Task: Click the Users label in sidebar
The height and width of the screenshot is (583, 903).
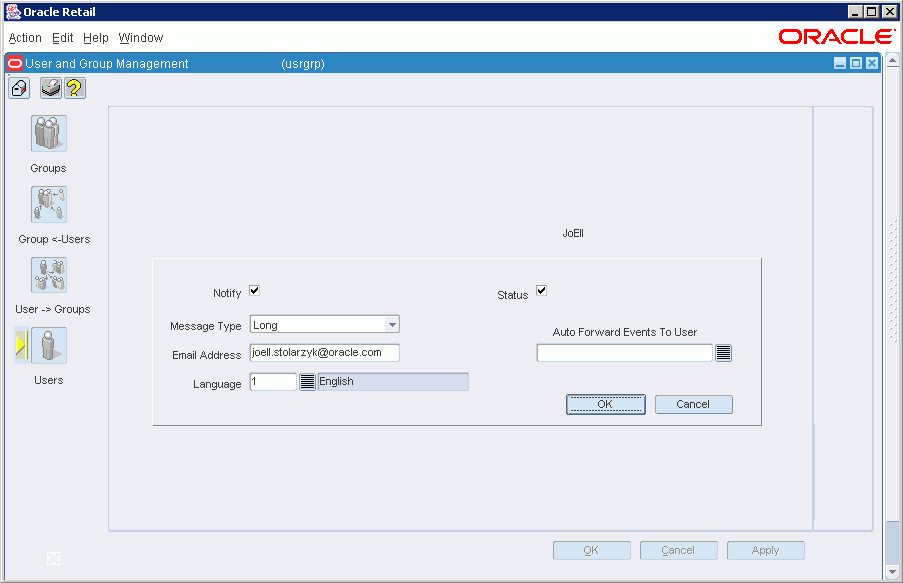Action: pyautogui.click(x=48, y=380)
